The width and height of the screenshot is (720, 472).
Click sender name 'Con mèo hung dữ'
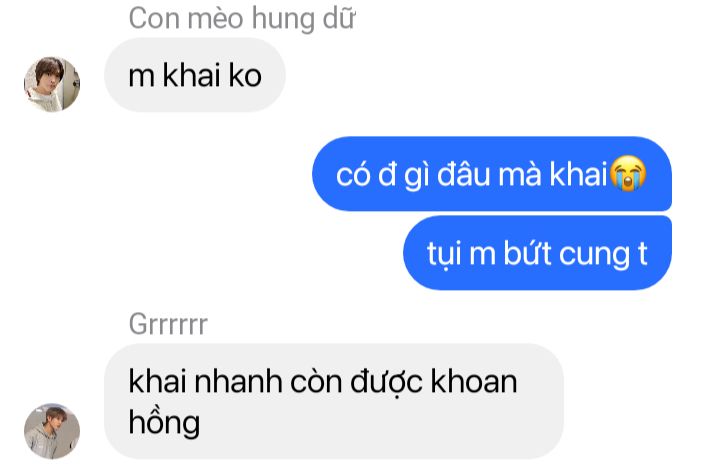pyautogui.click(x=242, y=18)
